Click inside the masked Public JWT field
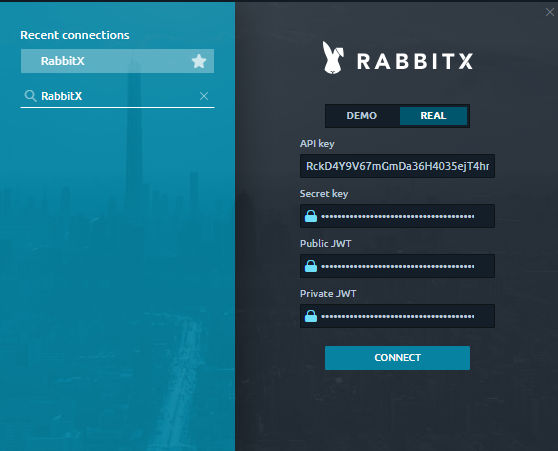Viewport: 558px width, 451px height. pos(397,266)
